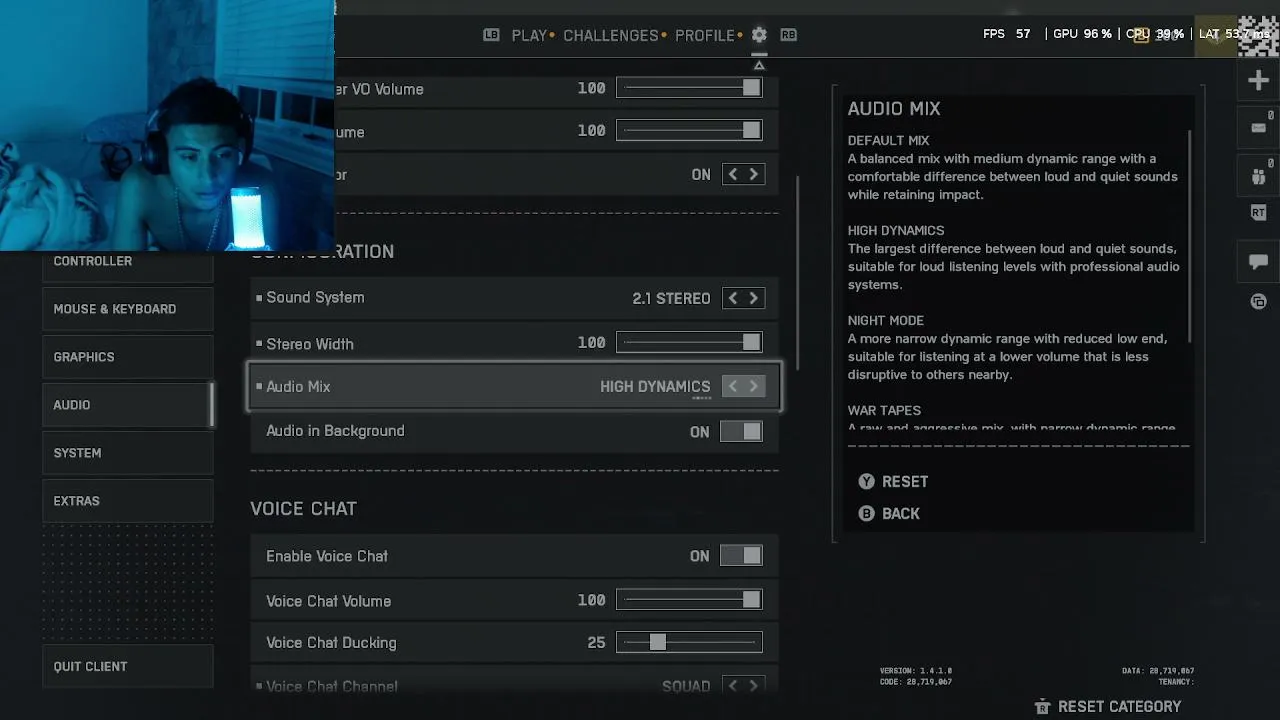1280x720 pixels.
Task: Change Voice Chat Channel with right arrow
Action: (x=754, y=686)
